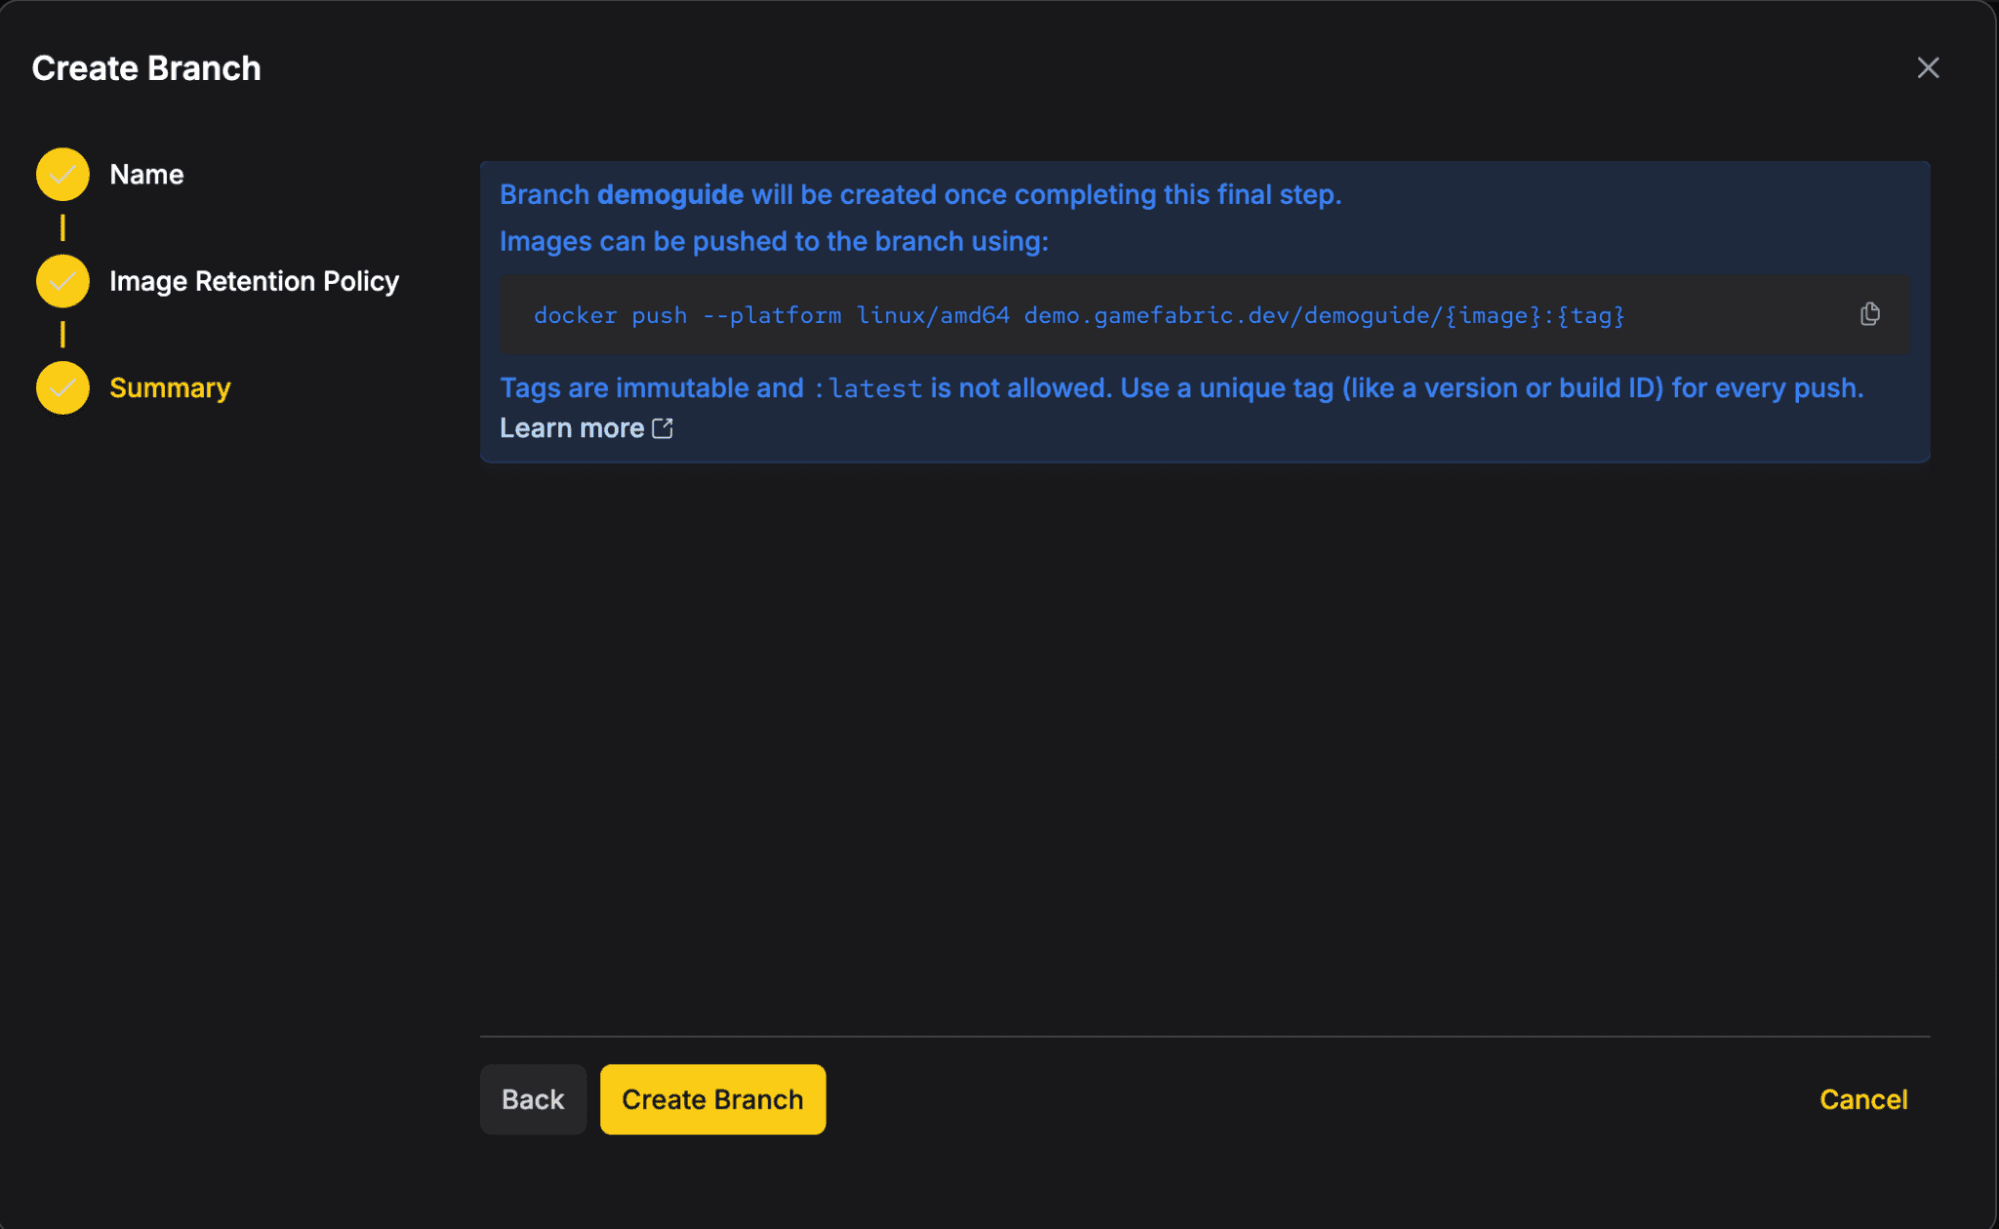Click the bold demoguide branch name
1999x1229 pixels.
(670, 194)
